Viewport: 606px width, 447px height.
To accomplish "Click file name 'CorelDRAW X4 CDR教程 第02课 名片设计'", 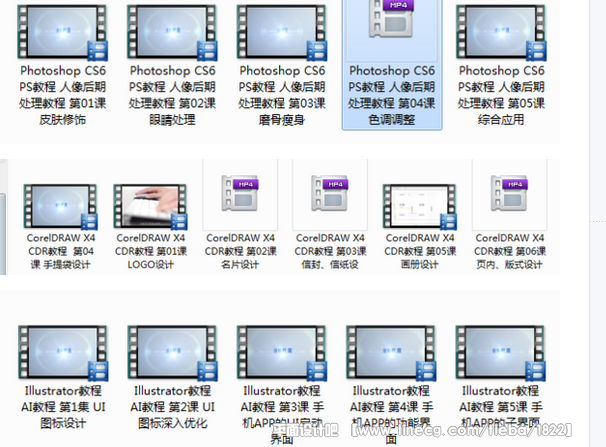I will tap(240, 251).
